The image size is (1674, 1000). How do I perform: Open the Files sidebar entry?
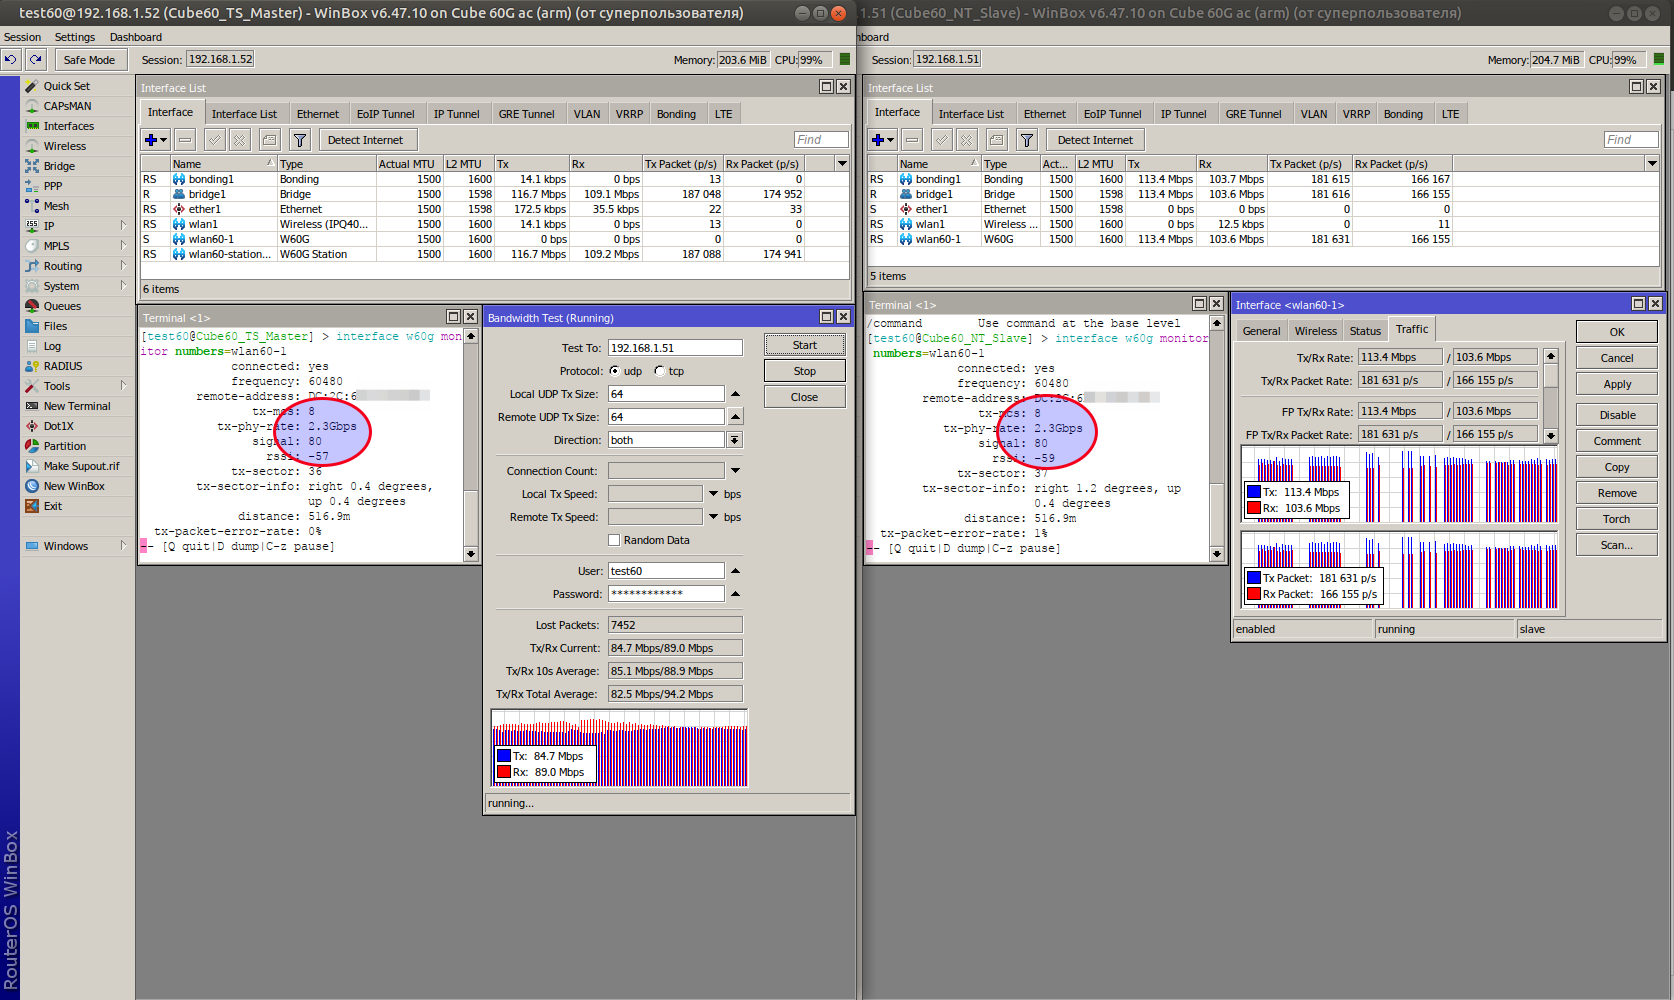55,326
